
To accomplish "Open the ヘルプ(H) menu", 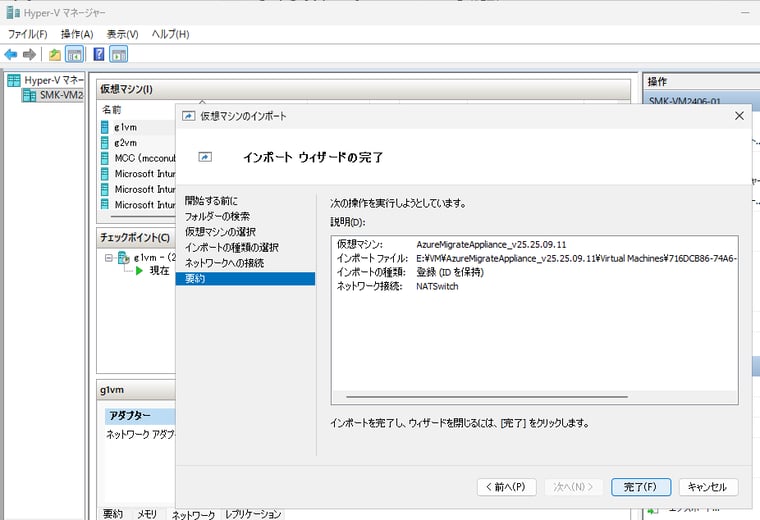I will pyautogui.click(x=170, y=34).
